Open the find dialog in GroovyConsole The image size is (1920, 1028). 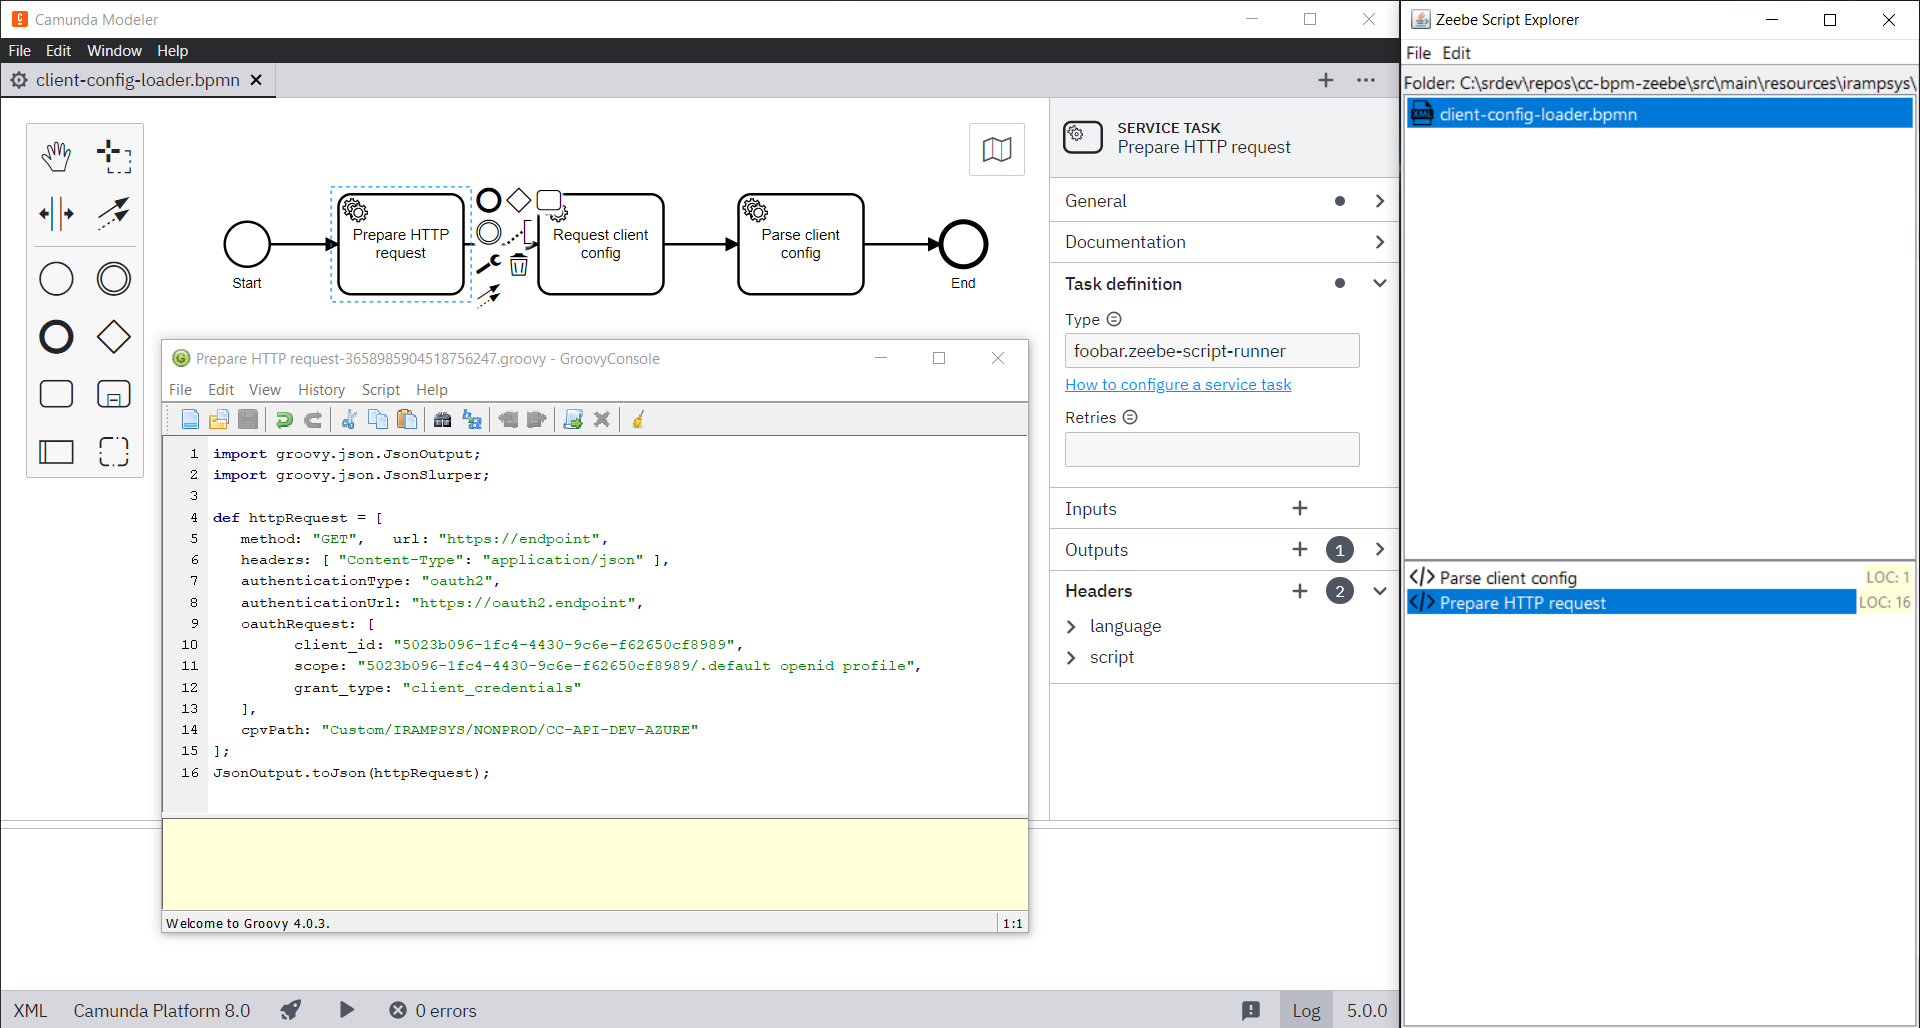[x=443, y=419]
